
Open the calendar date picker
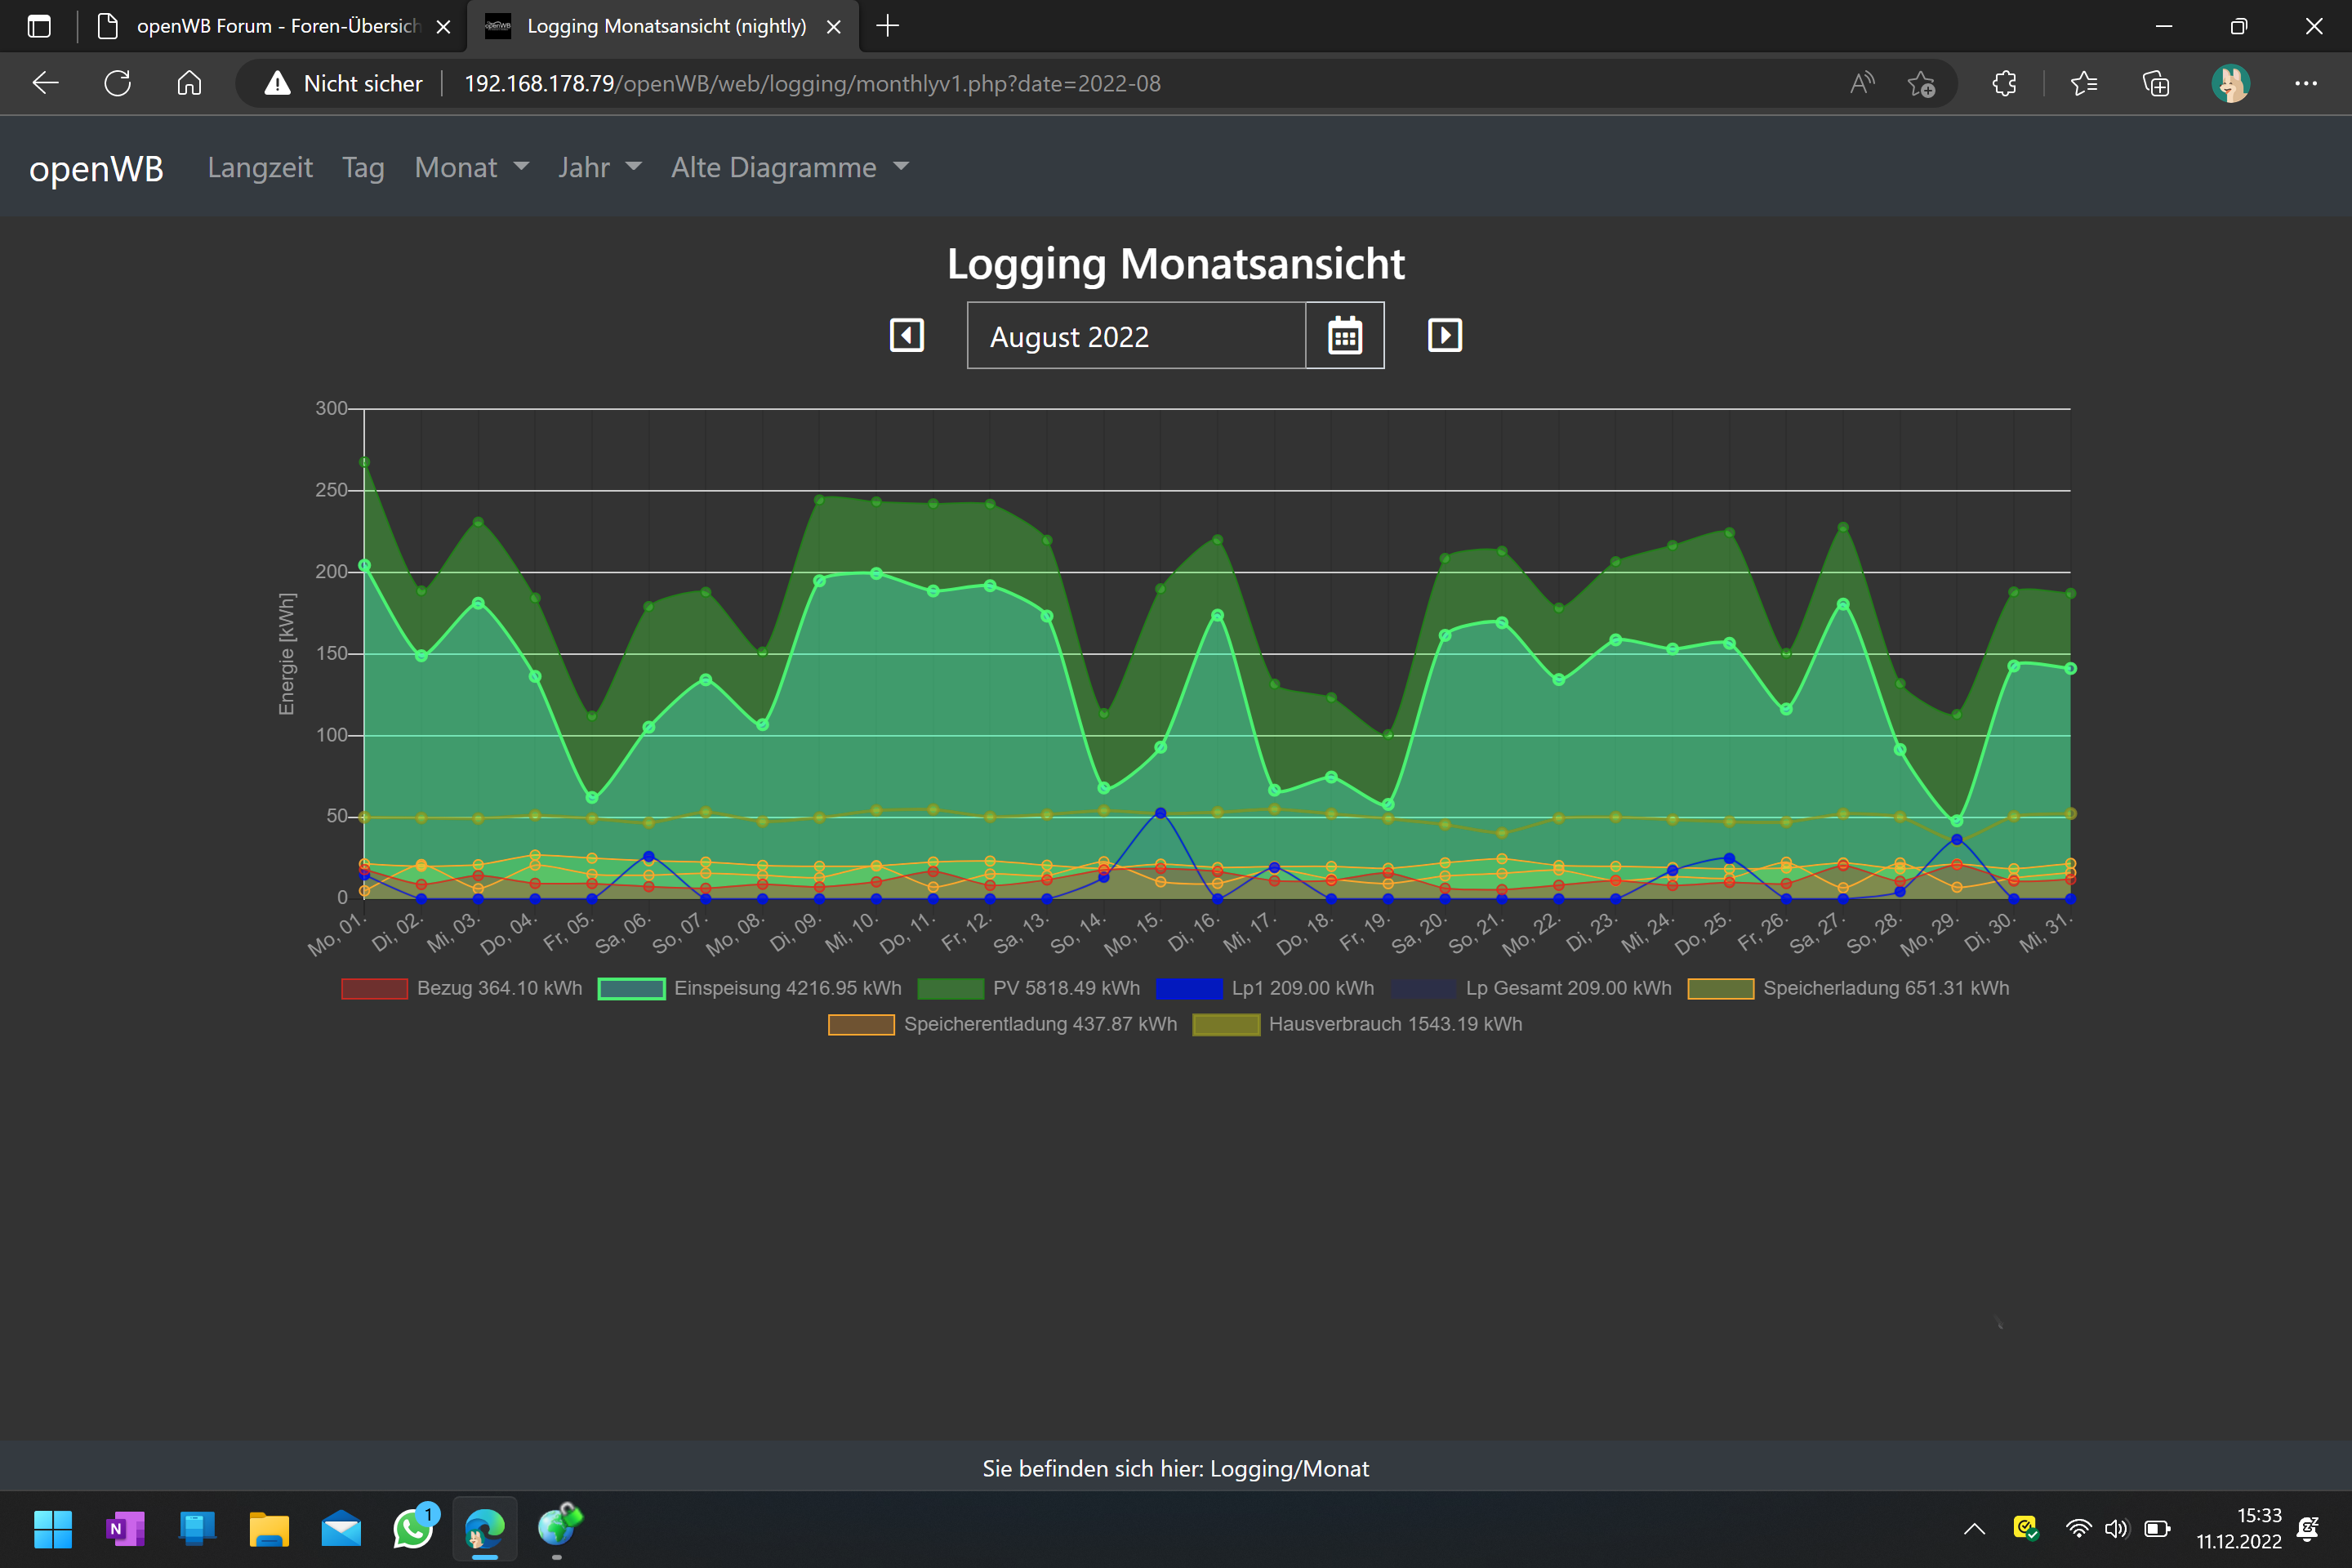click(1344, 336)
